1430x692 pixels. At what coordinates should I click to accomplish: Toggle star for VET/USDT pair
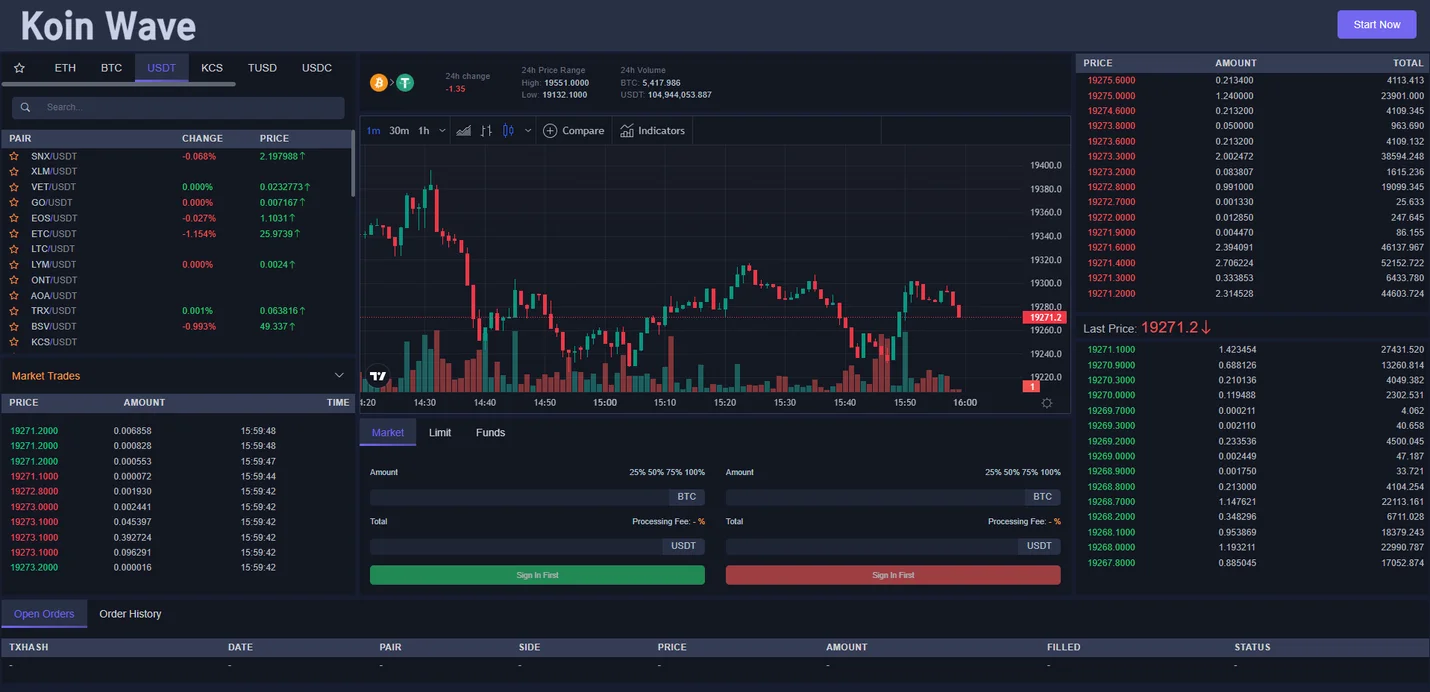point(14,187)
